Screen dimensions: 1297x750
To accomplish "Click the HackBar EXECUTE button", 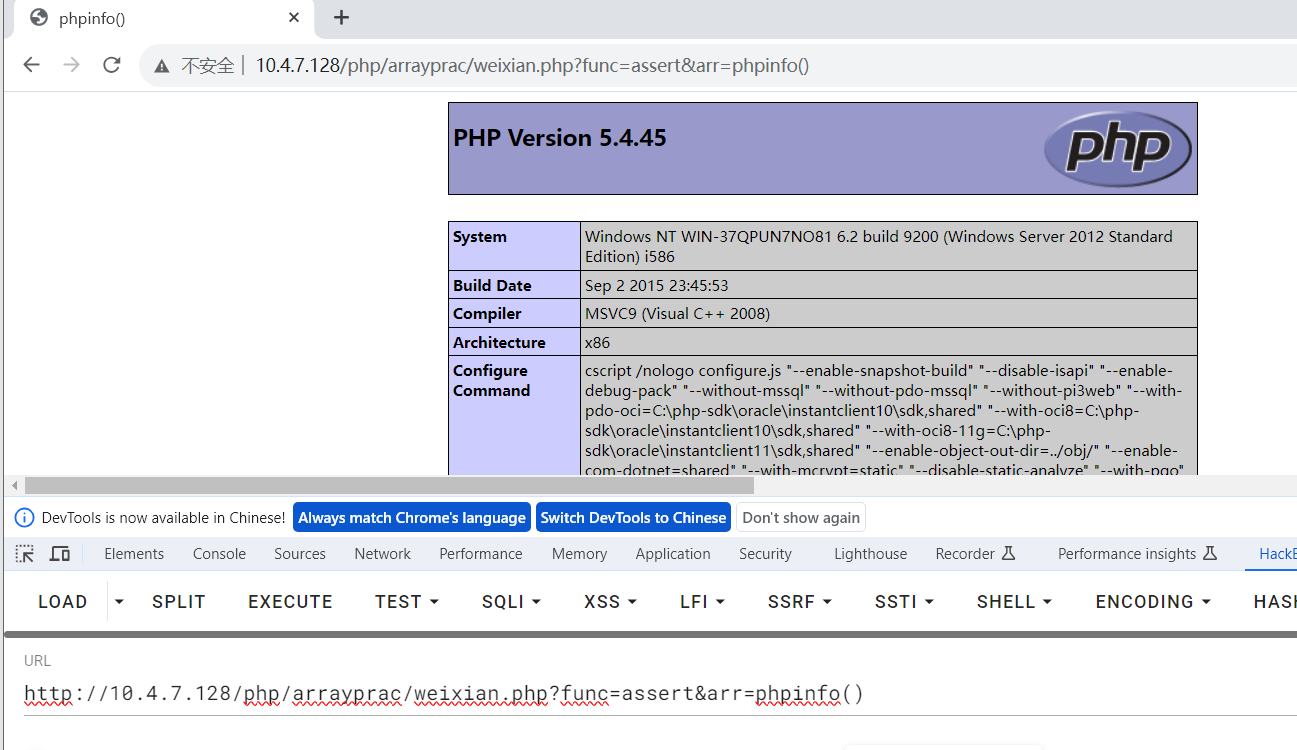I will [290, 601].
